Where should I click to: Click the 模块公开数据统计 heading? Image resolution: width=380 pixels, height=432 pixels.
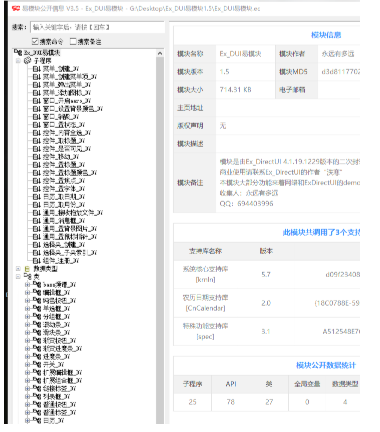326,365
